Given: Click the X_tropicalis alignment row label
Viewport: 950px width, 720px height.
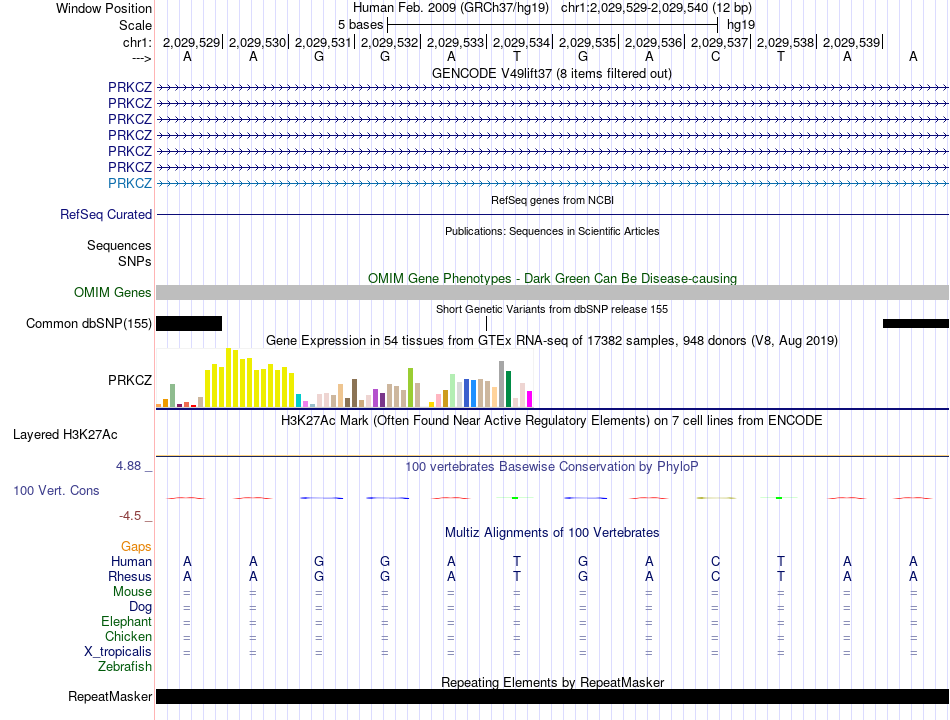Looking at the screenshot, I should pos(118,652).
